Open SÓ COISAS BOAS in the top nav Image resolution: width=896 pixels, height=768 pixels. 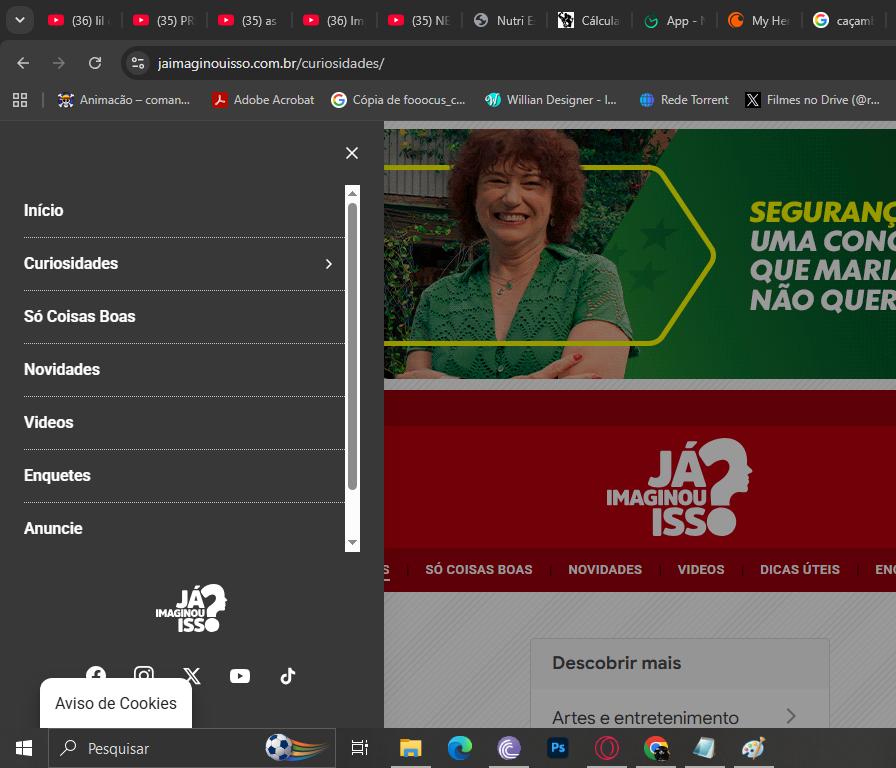pyautogui.click(x=479, y=570)
